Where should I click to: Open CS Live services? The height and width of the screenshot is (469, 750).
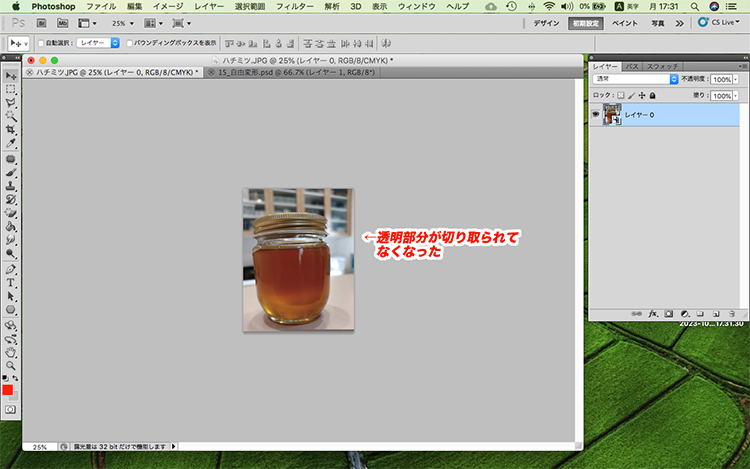pos(719,22)
